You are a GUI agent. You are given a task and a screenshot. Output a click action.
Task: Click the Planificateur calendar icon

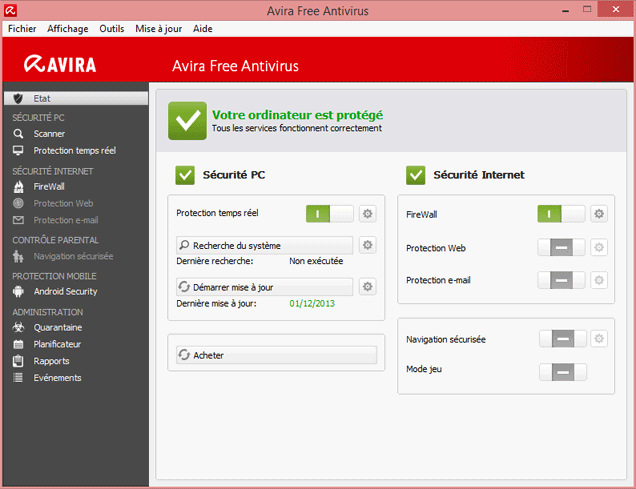pos(18,344)
